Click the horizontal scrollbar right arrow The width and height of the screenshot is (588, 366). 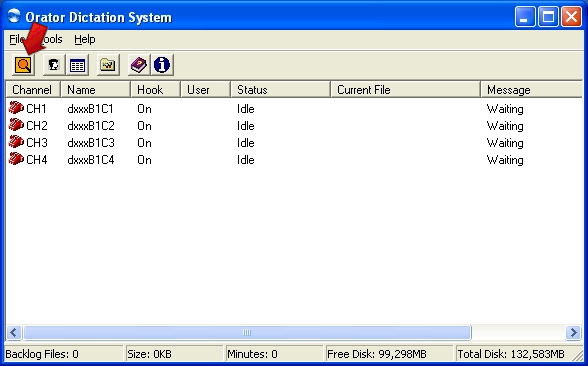point(573,332)
